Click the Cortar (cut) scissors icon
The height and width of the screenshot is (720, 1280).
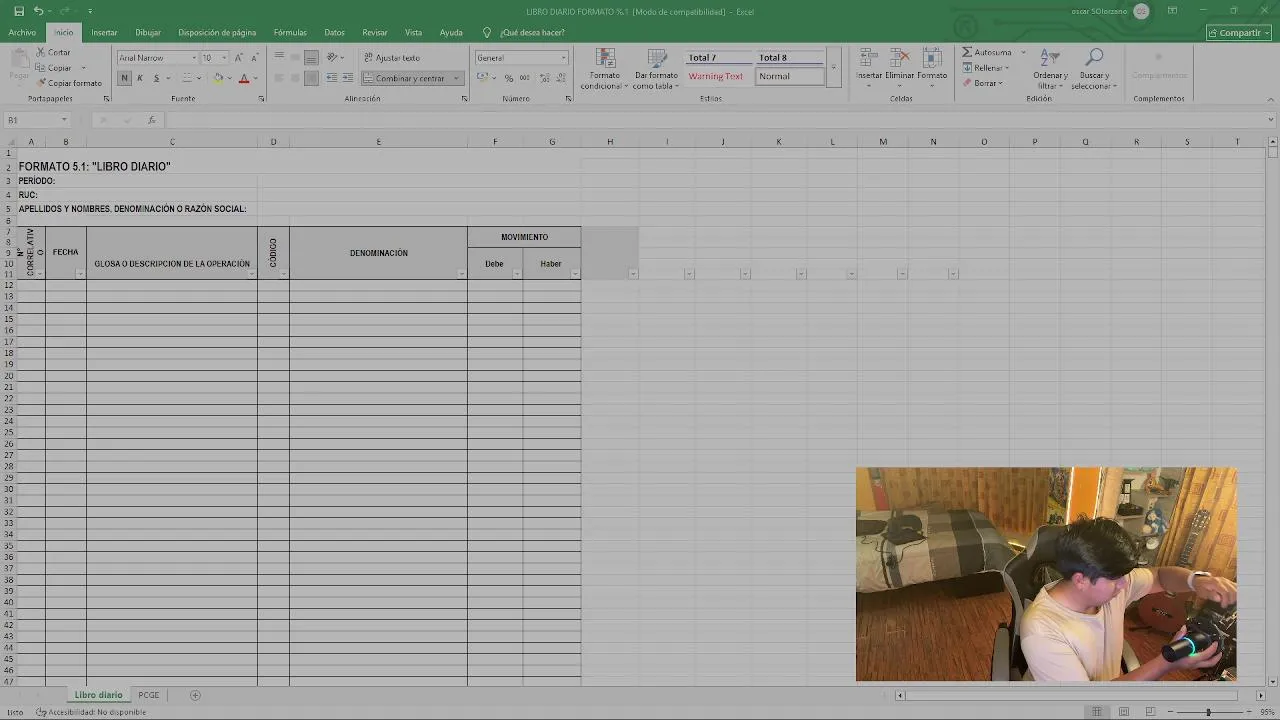40,52
